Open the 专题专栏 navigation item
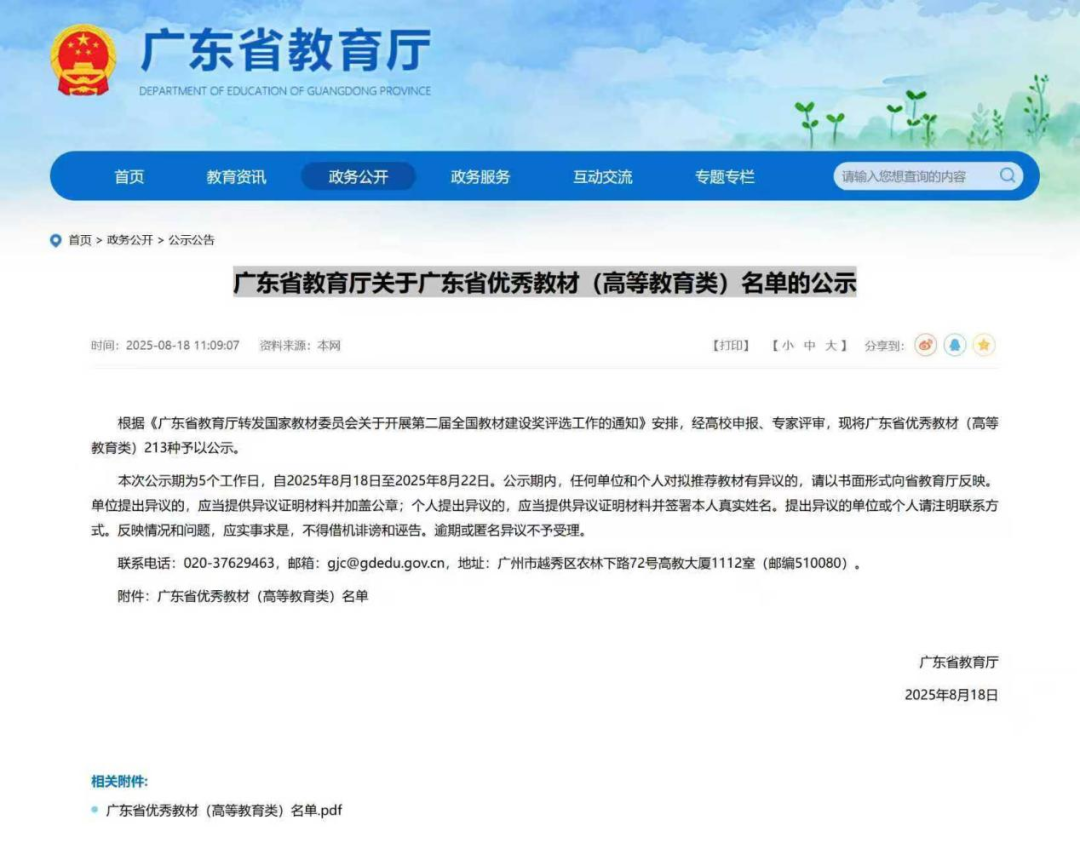Screen dimensions: 1080x843 725,177
